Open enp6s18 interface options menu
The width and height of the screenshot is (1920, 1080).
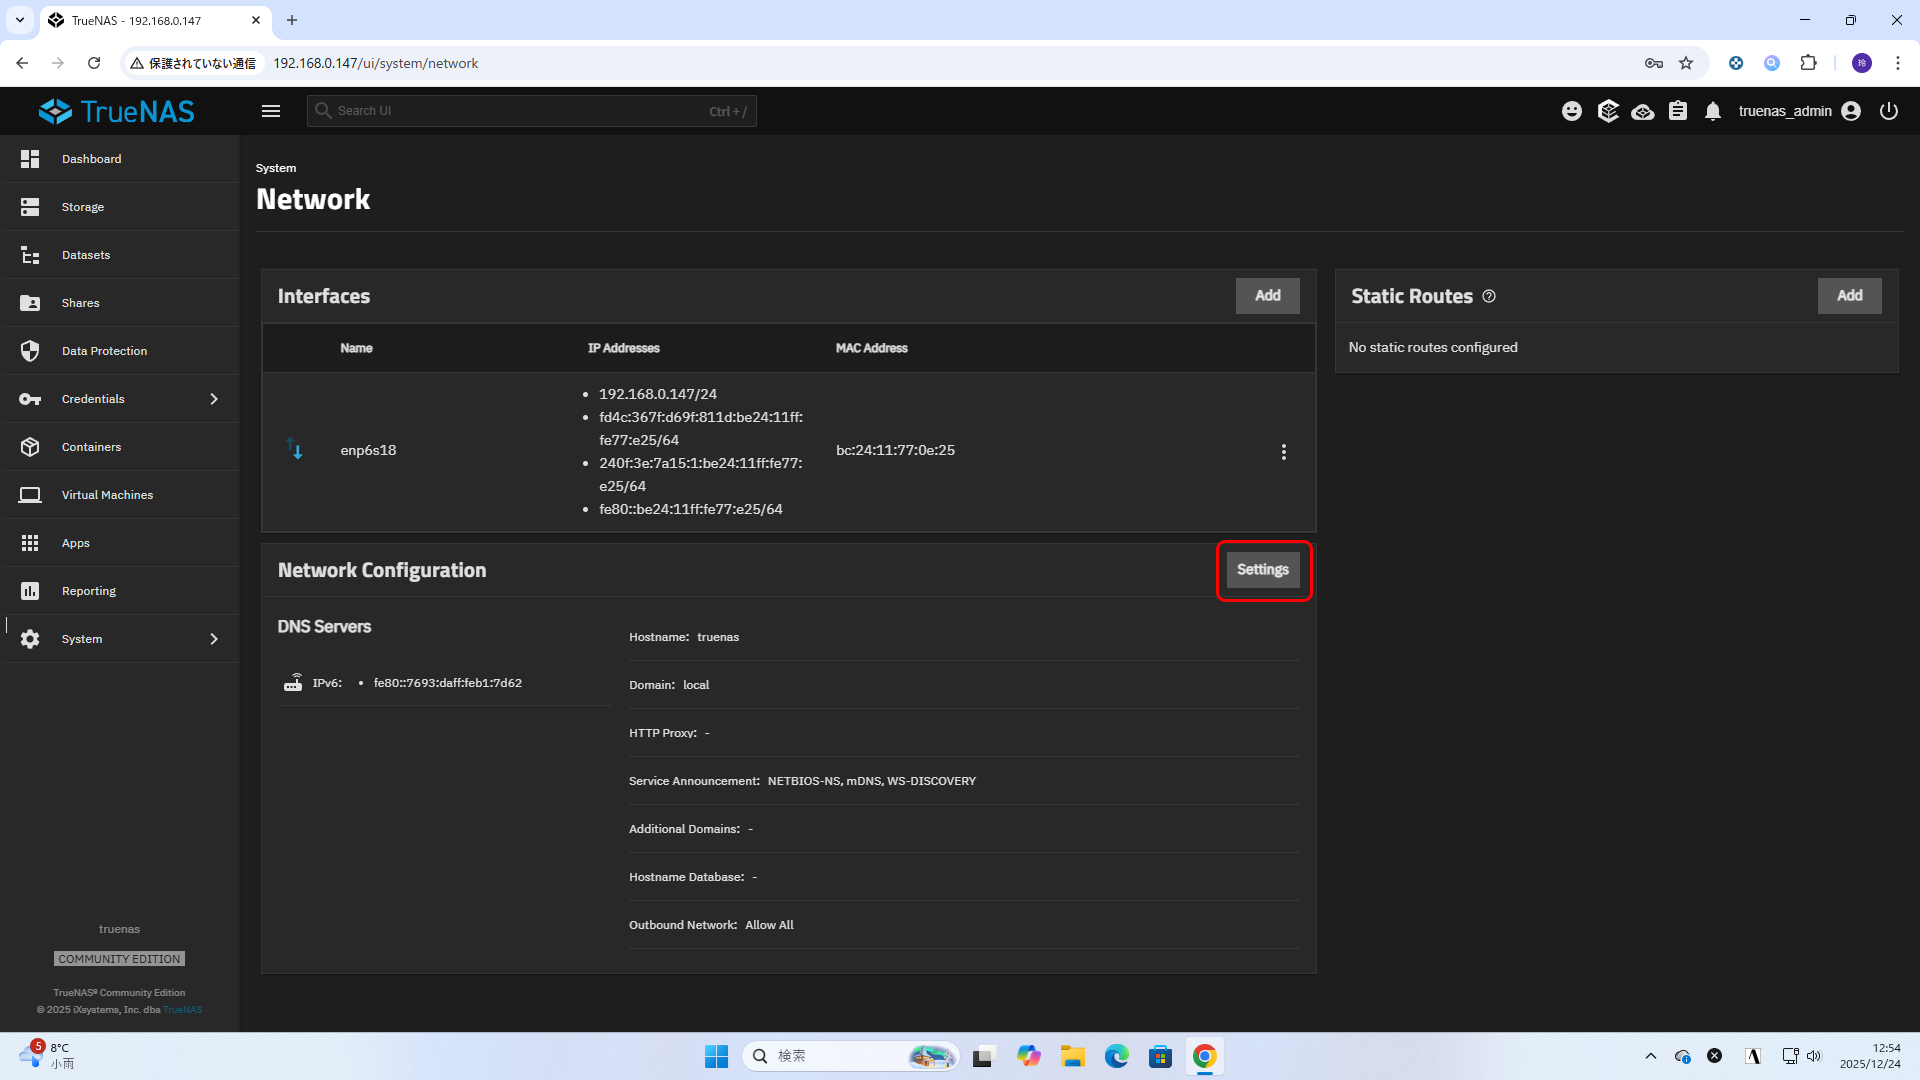pyautogui.click(x=1284, y=452)
